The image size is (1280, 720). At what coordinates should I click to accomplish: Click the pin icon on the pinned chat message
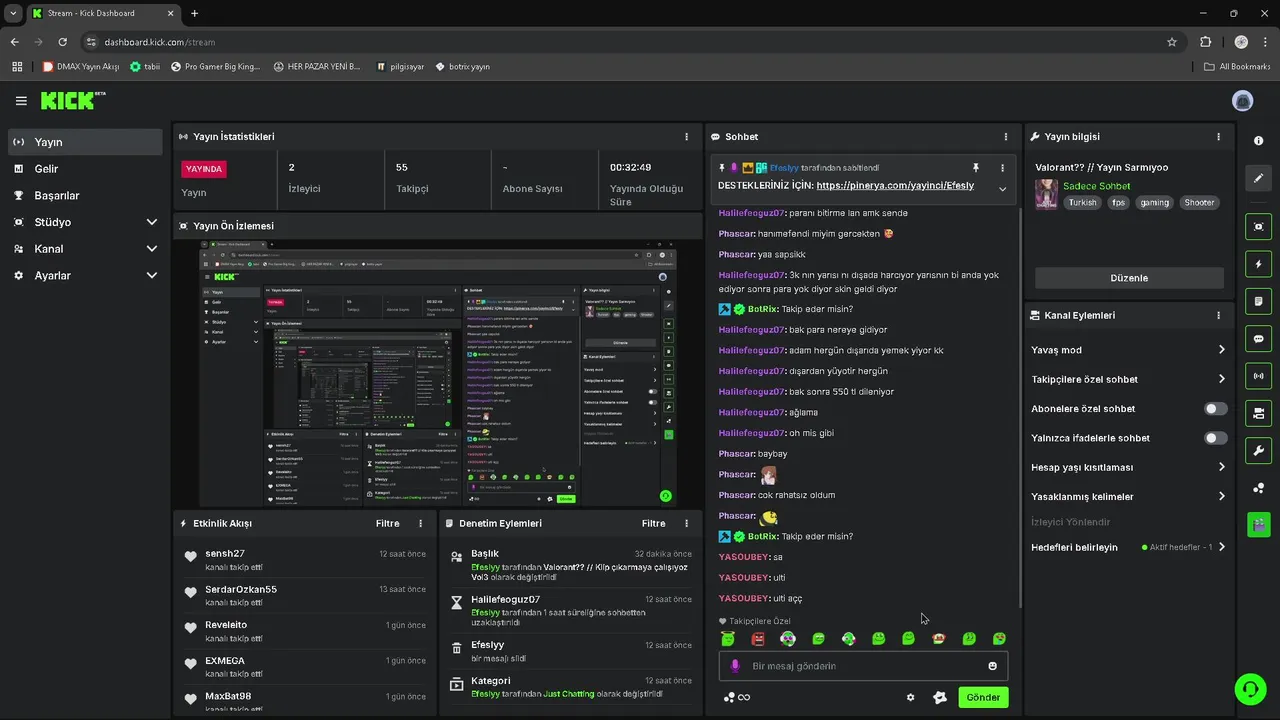pos(976,168)
